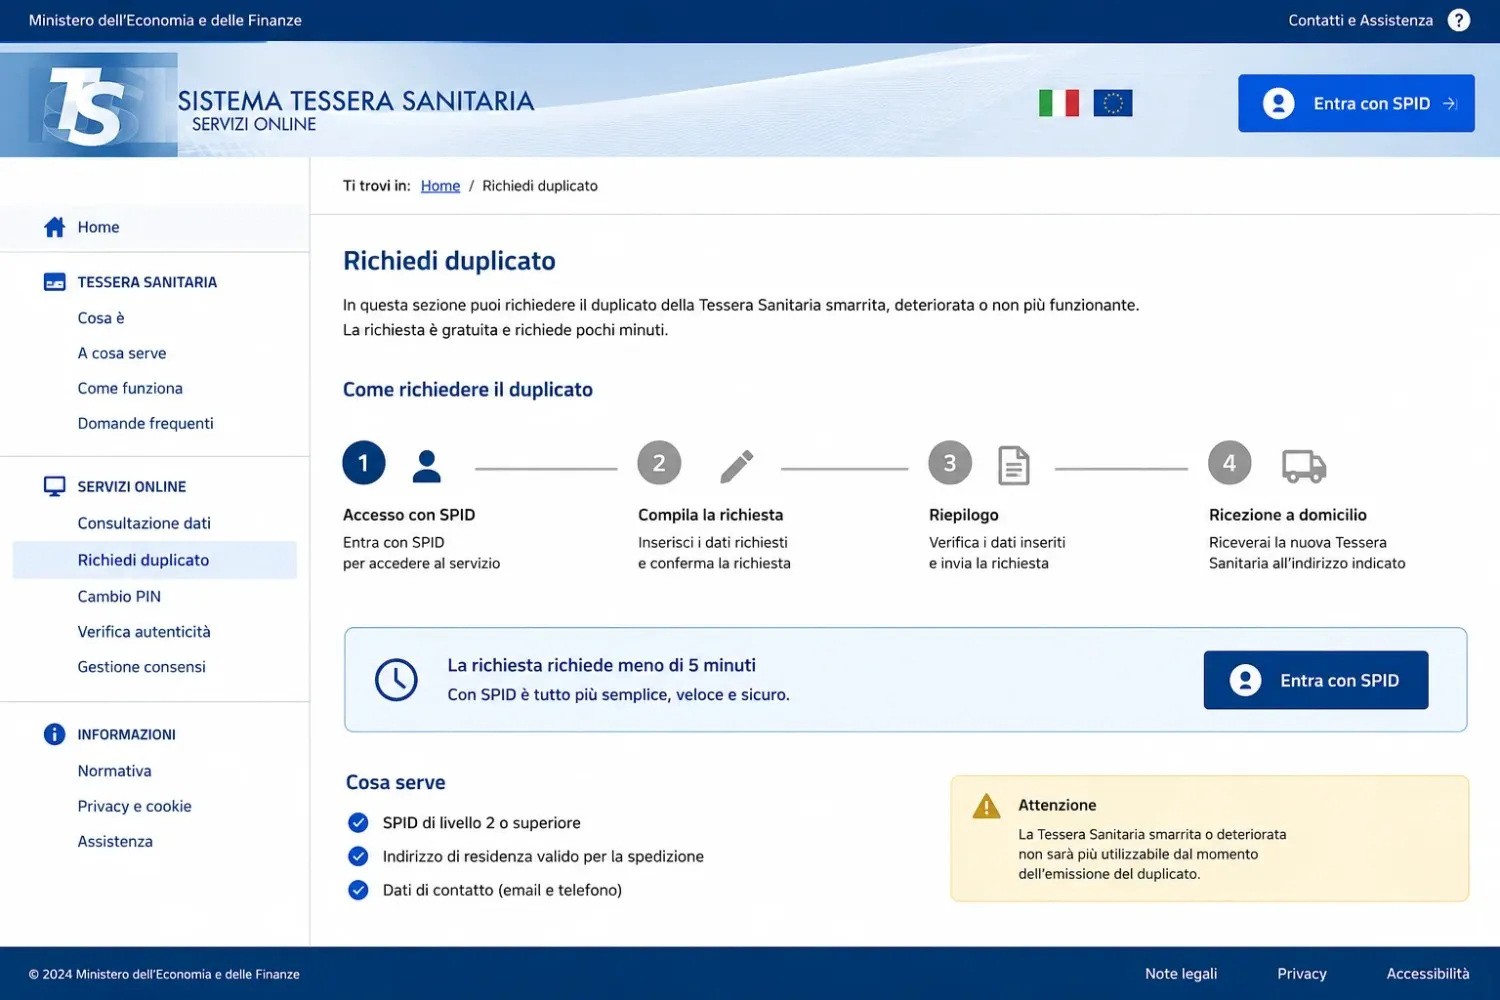Open Note legali in the footer
This screenshot has height=1000, width=1500.
[x=1181, y=974]
